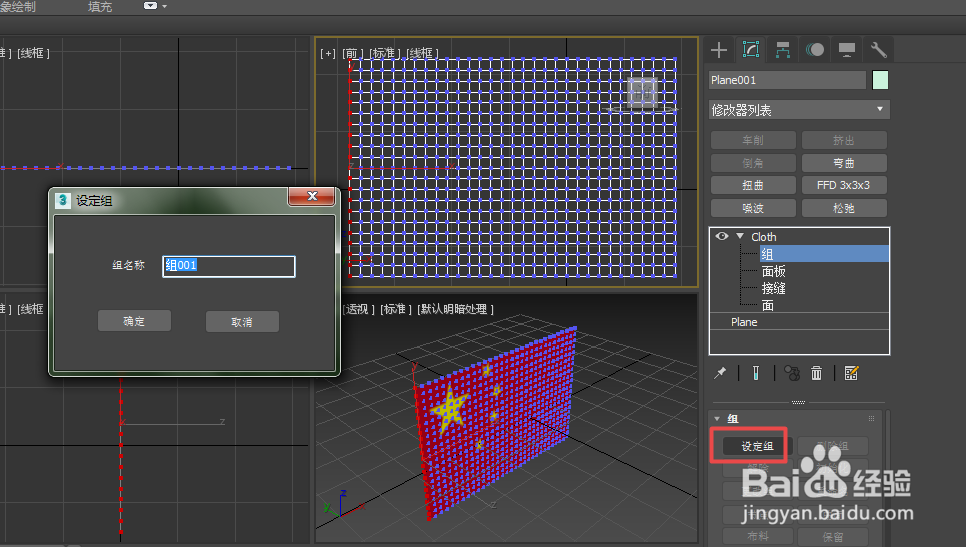This screenshot has width=966, height=547.
Task: Open the Utilities wrench tab
Action: click(879, 50)
